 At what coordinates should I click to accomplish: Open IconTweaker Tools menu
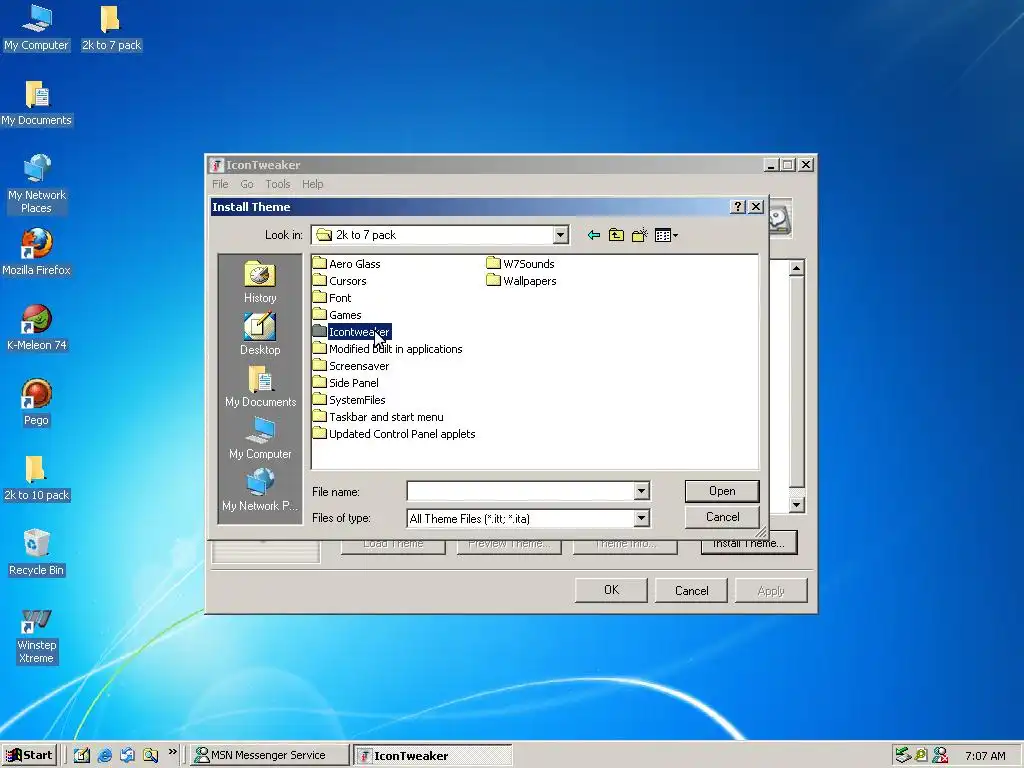pos(278,184)
